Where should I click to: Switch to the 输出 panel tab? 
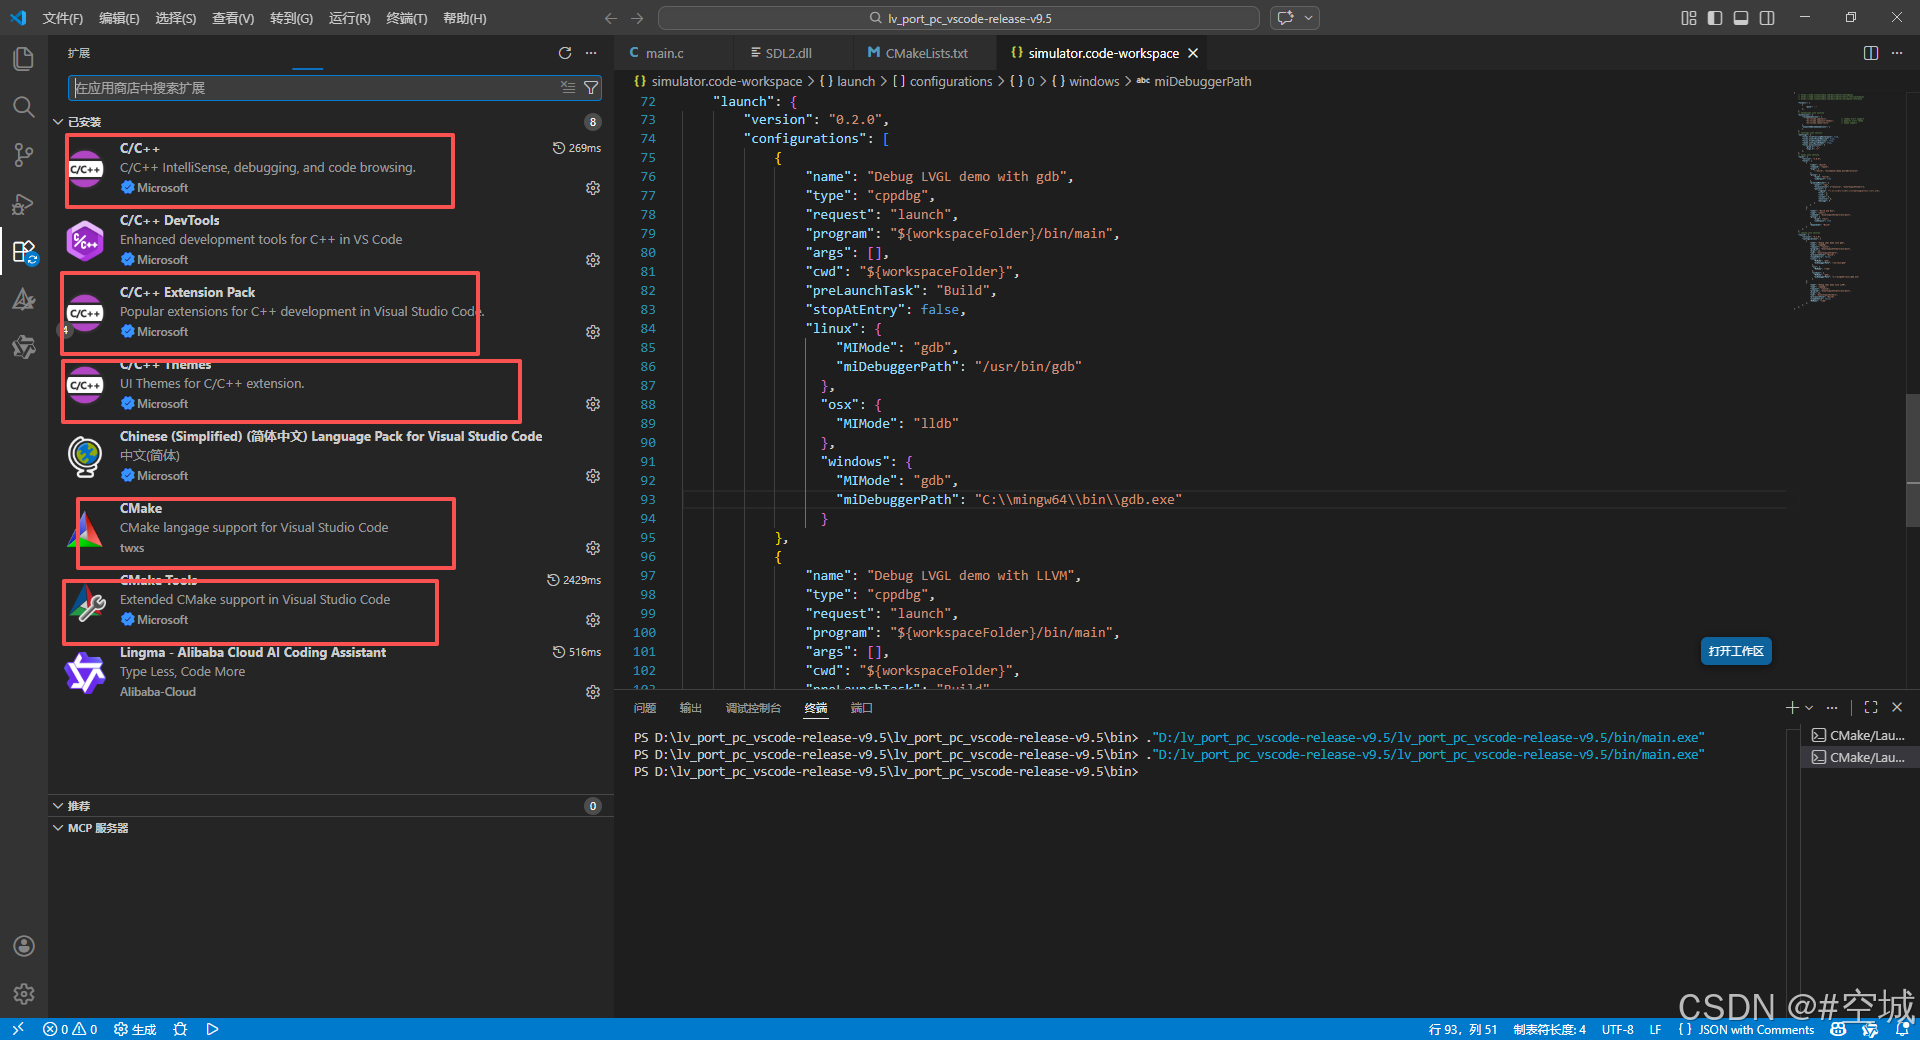691,708
